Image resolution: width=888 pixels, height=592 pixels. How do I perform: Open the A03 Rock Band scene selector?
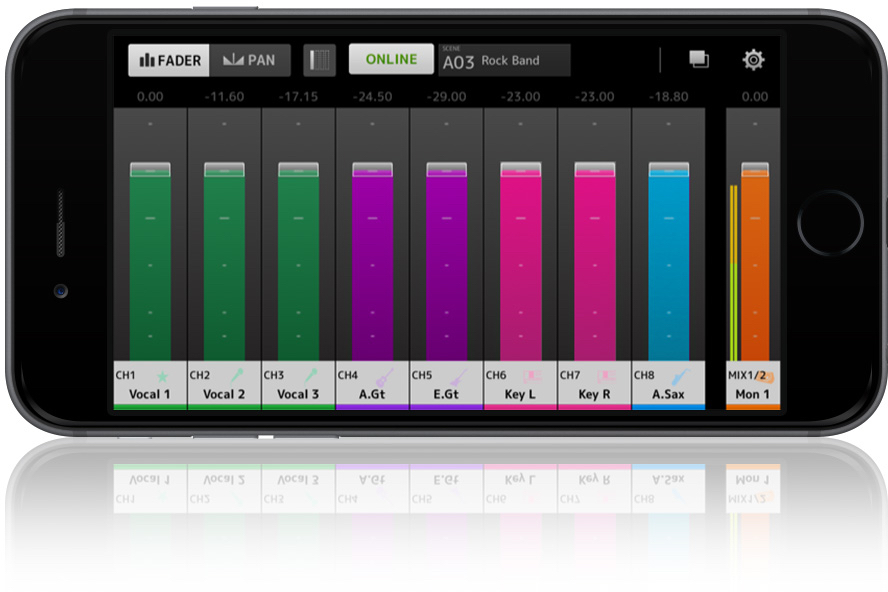pyautogui.click(x=504, y=60)
